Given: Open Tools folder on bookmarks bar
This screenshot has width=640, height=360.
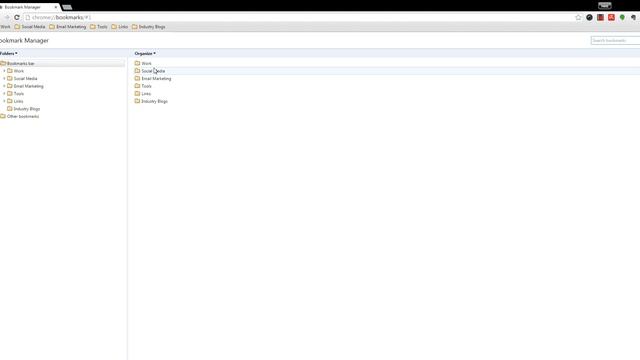Looking at the screenshot, I should pyautogui.click(x=99, y=27).
